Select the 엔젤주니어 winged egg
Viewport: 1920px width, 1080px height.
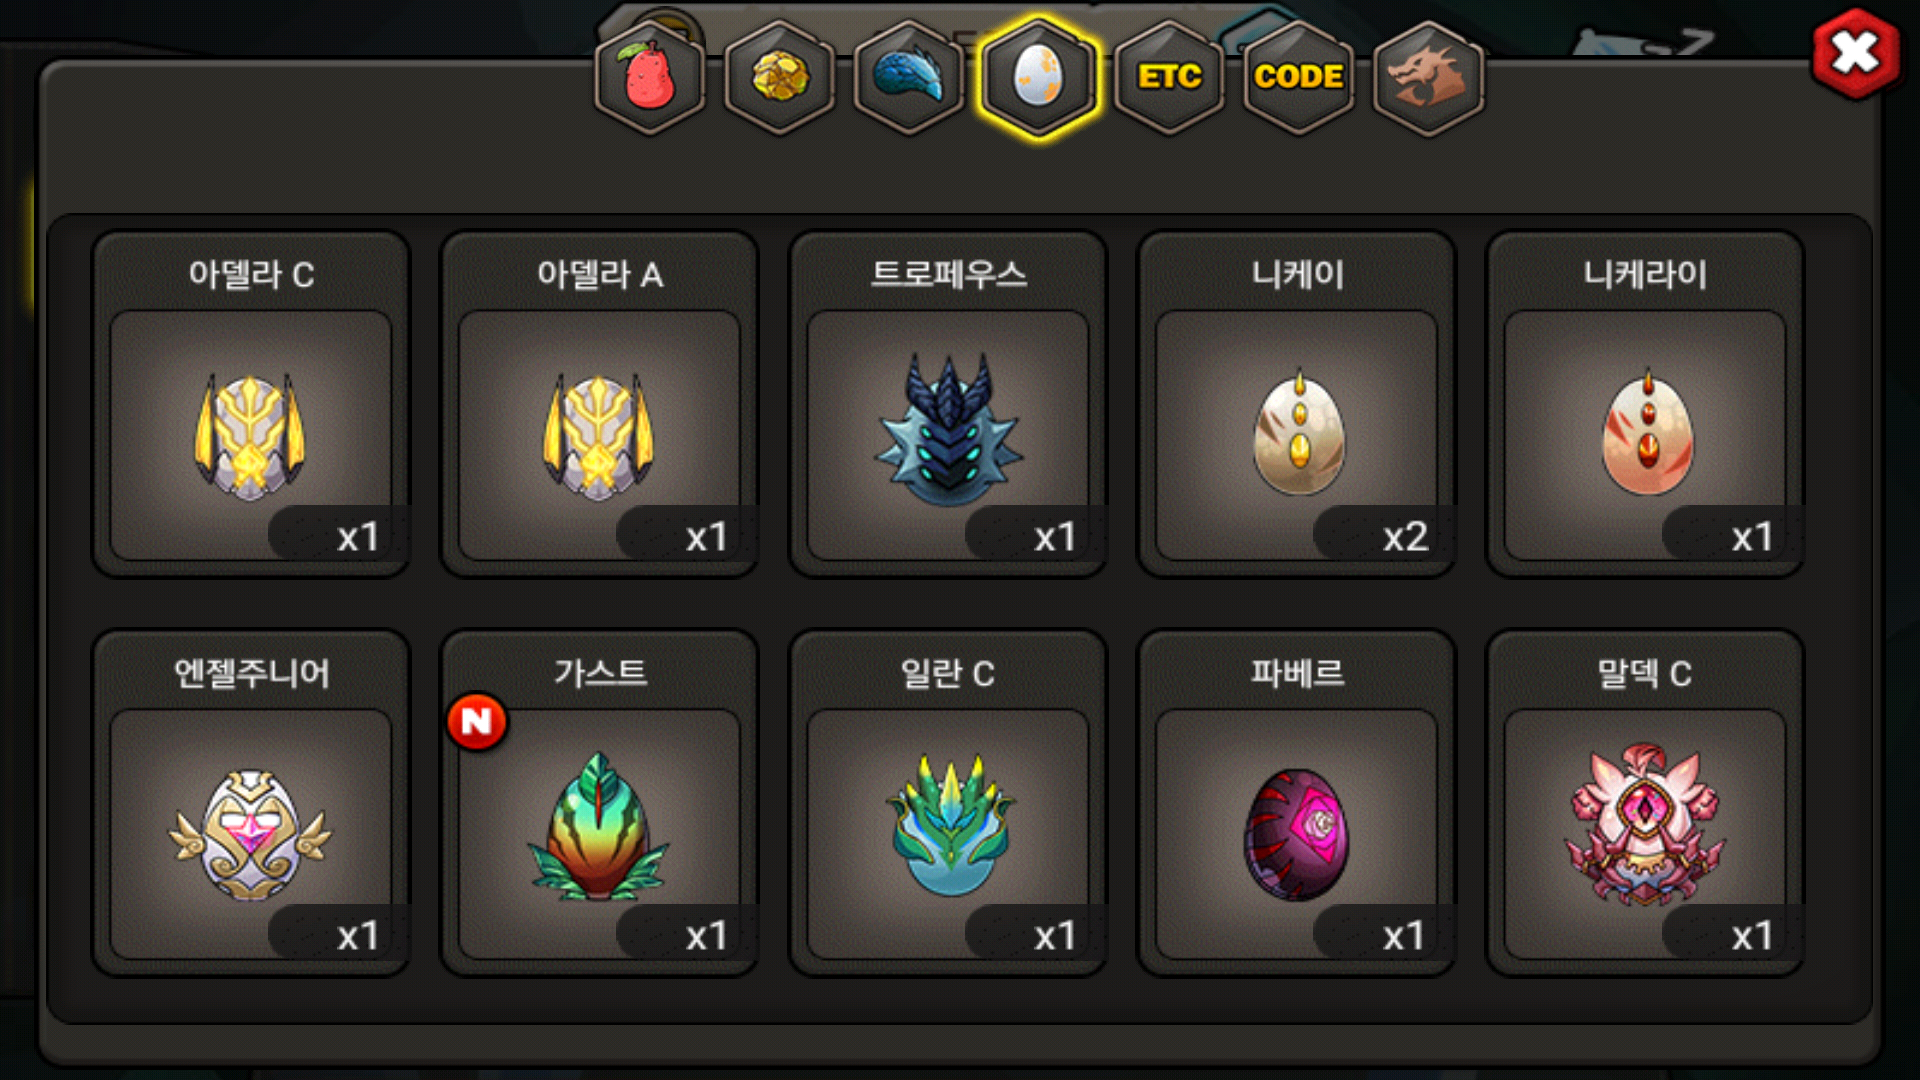click(x=251, y=803)
